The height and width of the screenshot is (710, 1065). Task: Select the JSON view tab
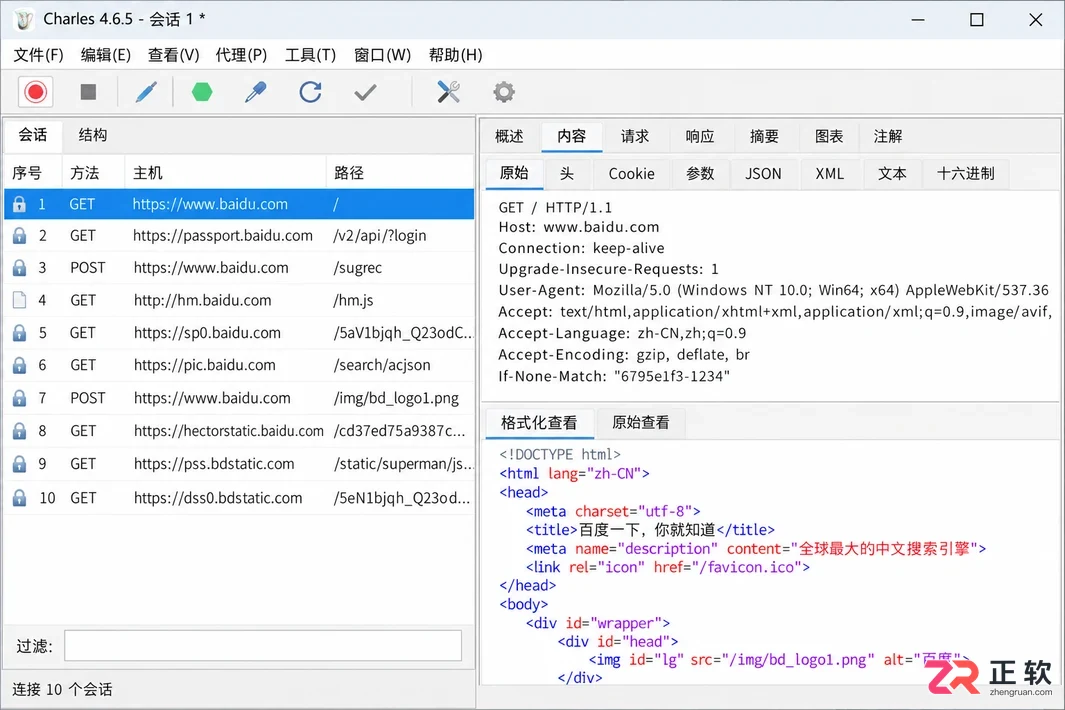click(x=763, y=174)
